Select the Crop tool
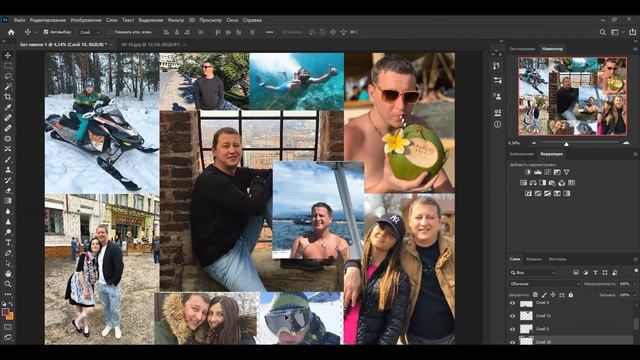The width and height of the screenshot is (640, 360). pyautogui.click(x=8, y=97)
